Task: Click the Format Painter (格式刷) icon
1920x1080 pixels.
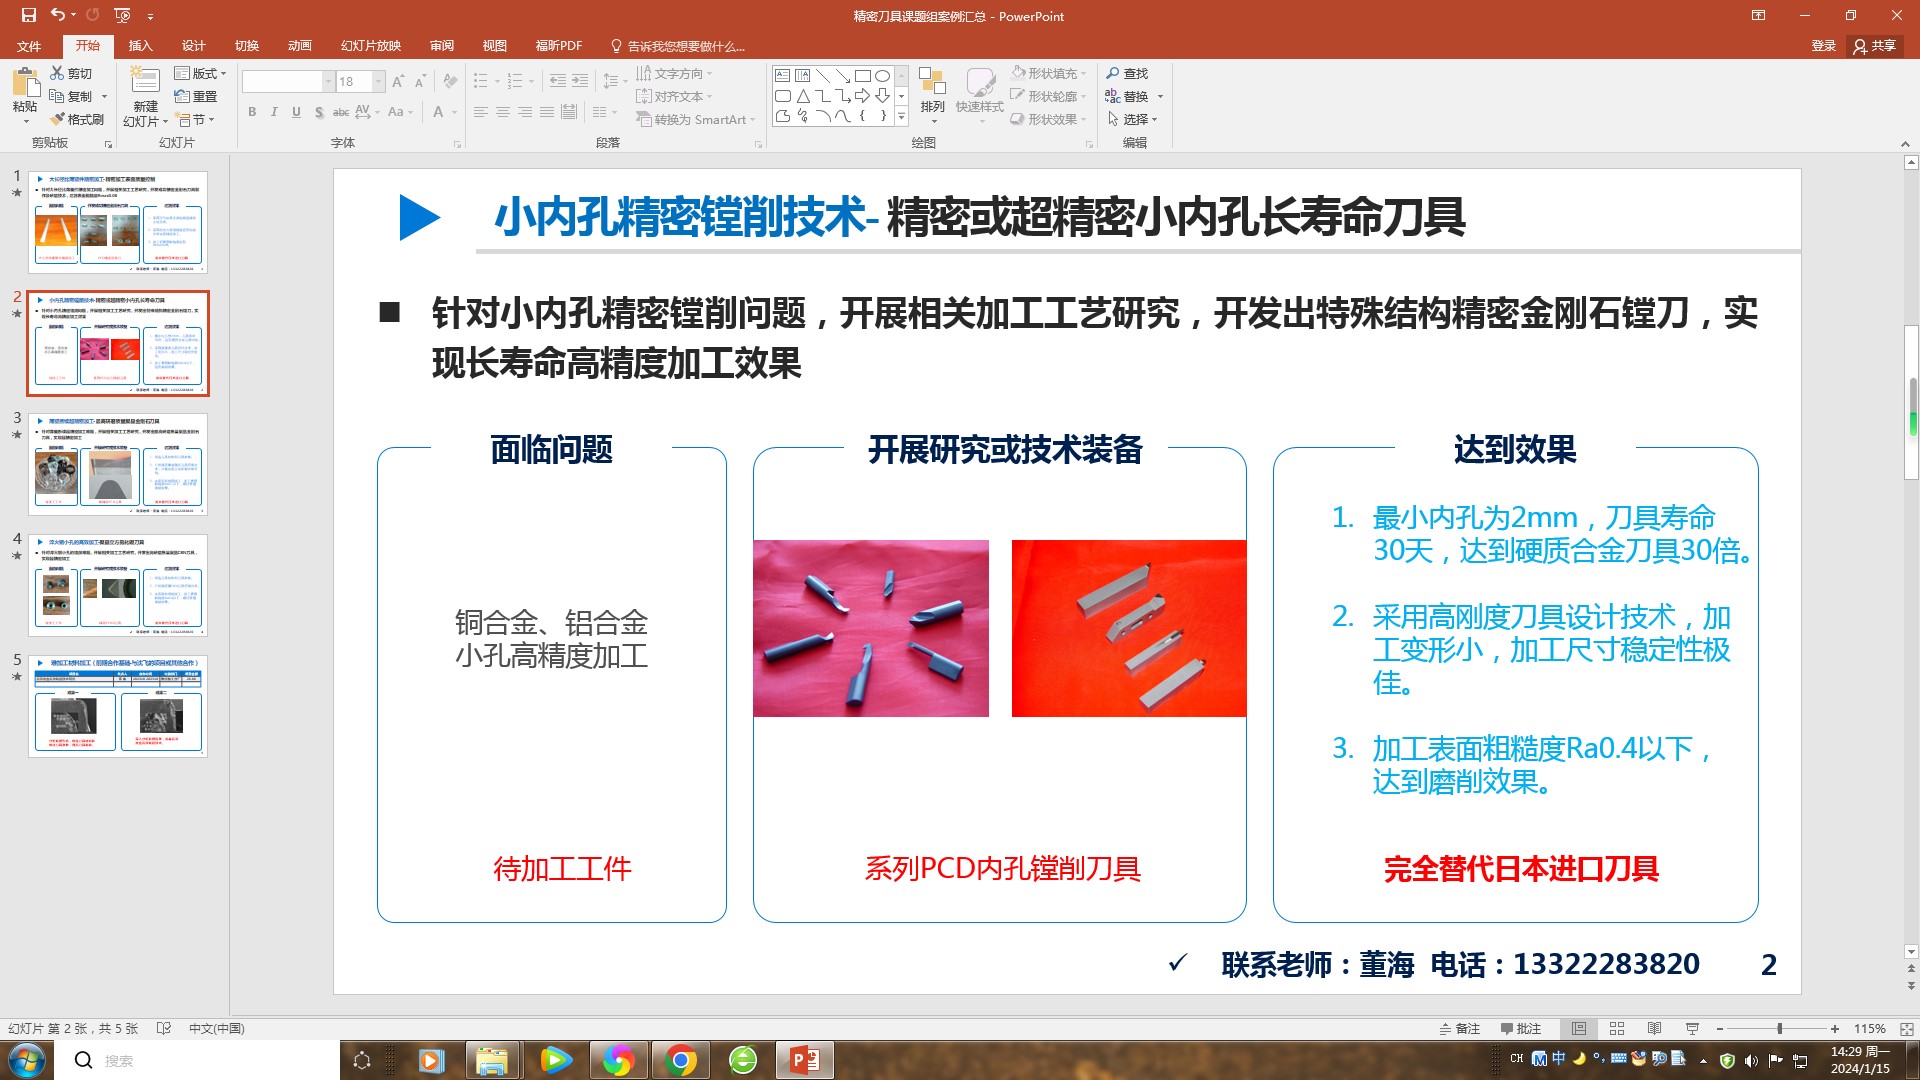Action: [58, 119]
